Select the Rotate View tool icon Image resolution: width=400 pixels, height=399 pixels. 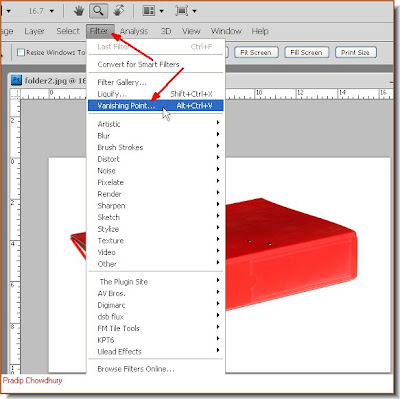(x=119, y=11)
